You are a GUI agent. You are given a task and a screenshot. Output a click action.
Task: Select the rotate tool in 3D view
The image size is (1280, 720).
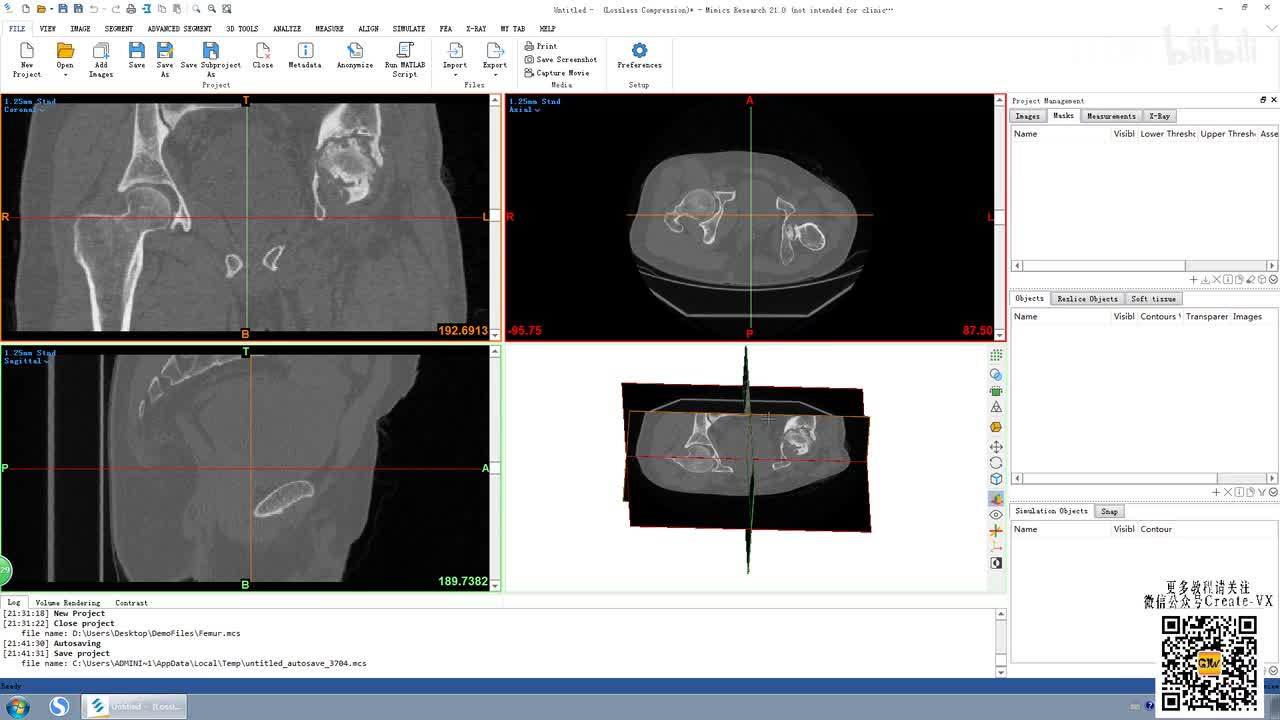coord(996,463)
